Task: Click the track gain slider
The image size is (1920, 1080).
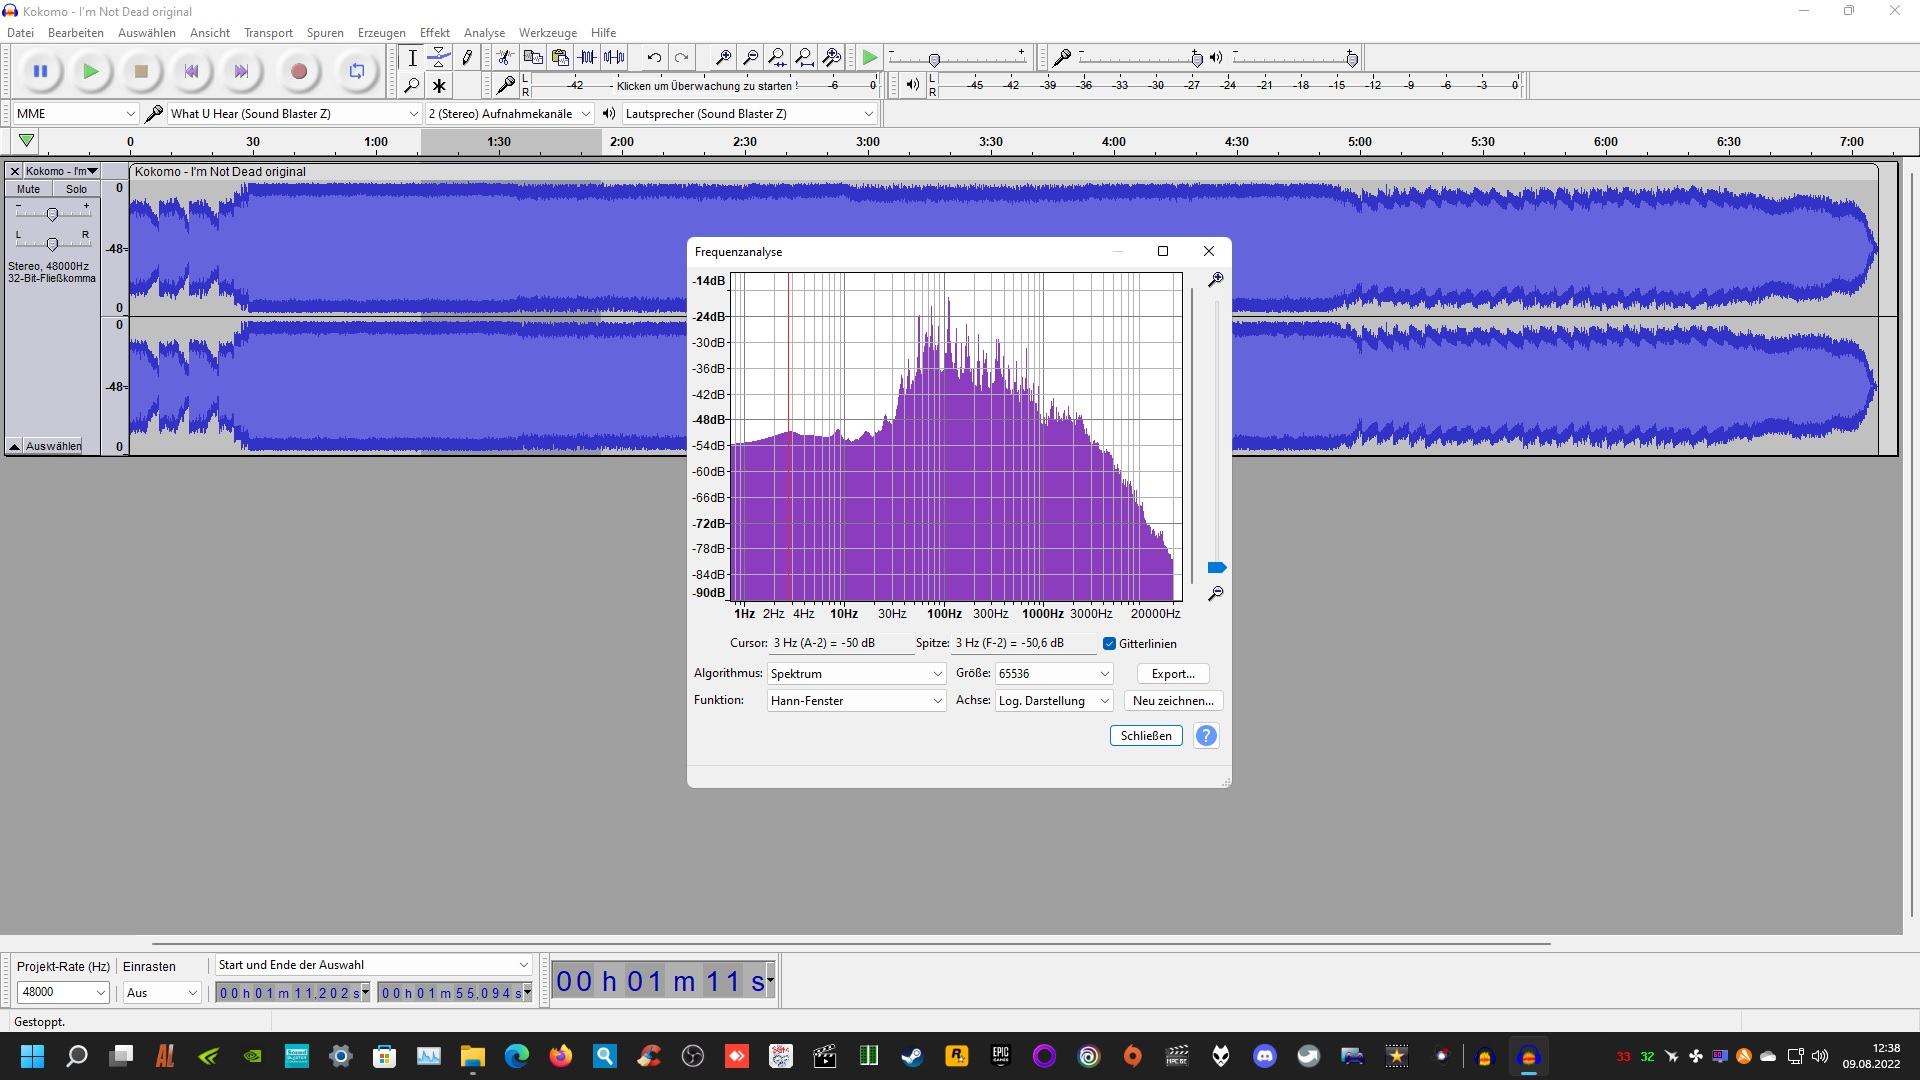Action: point(52,213)
